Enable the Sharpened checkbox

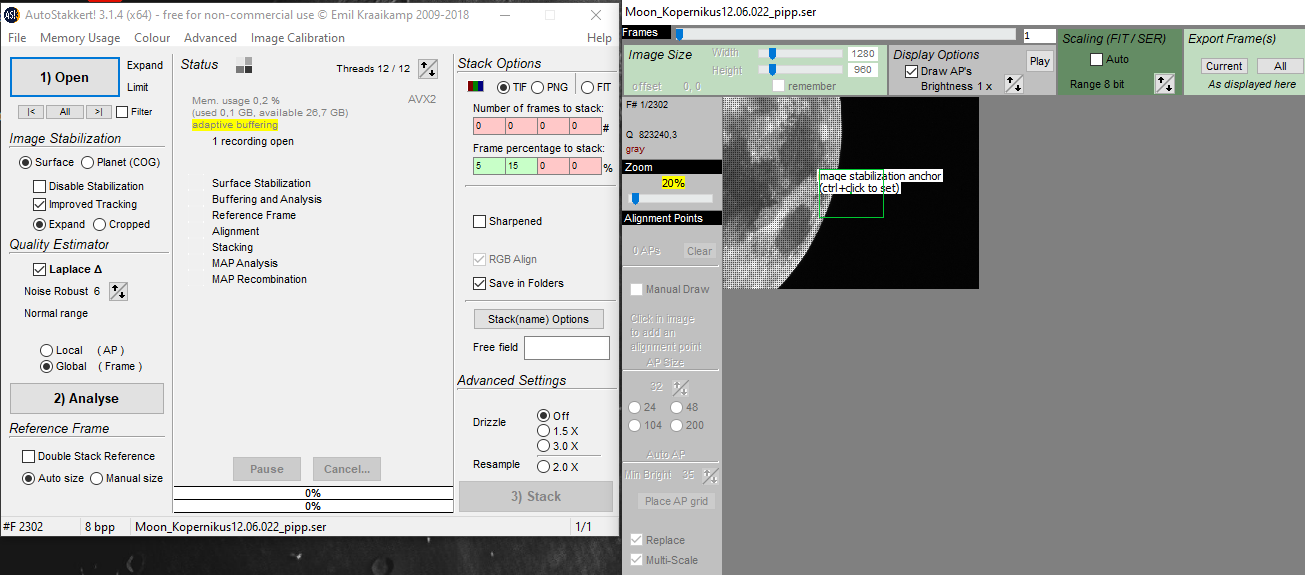[x=479, y=221]
